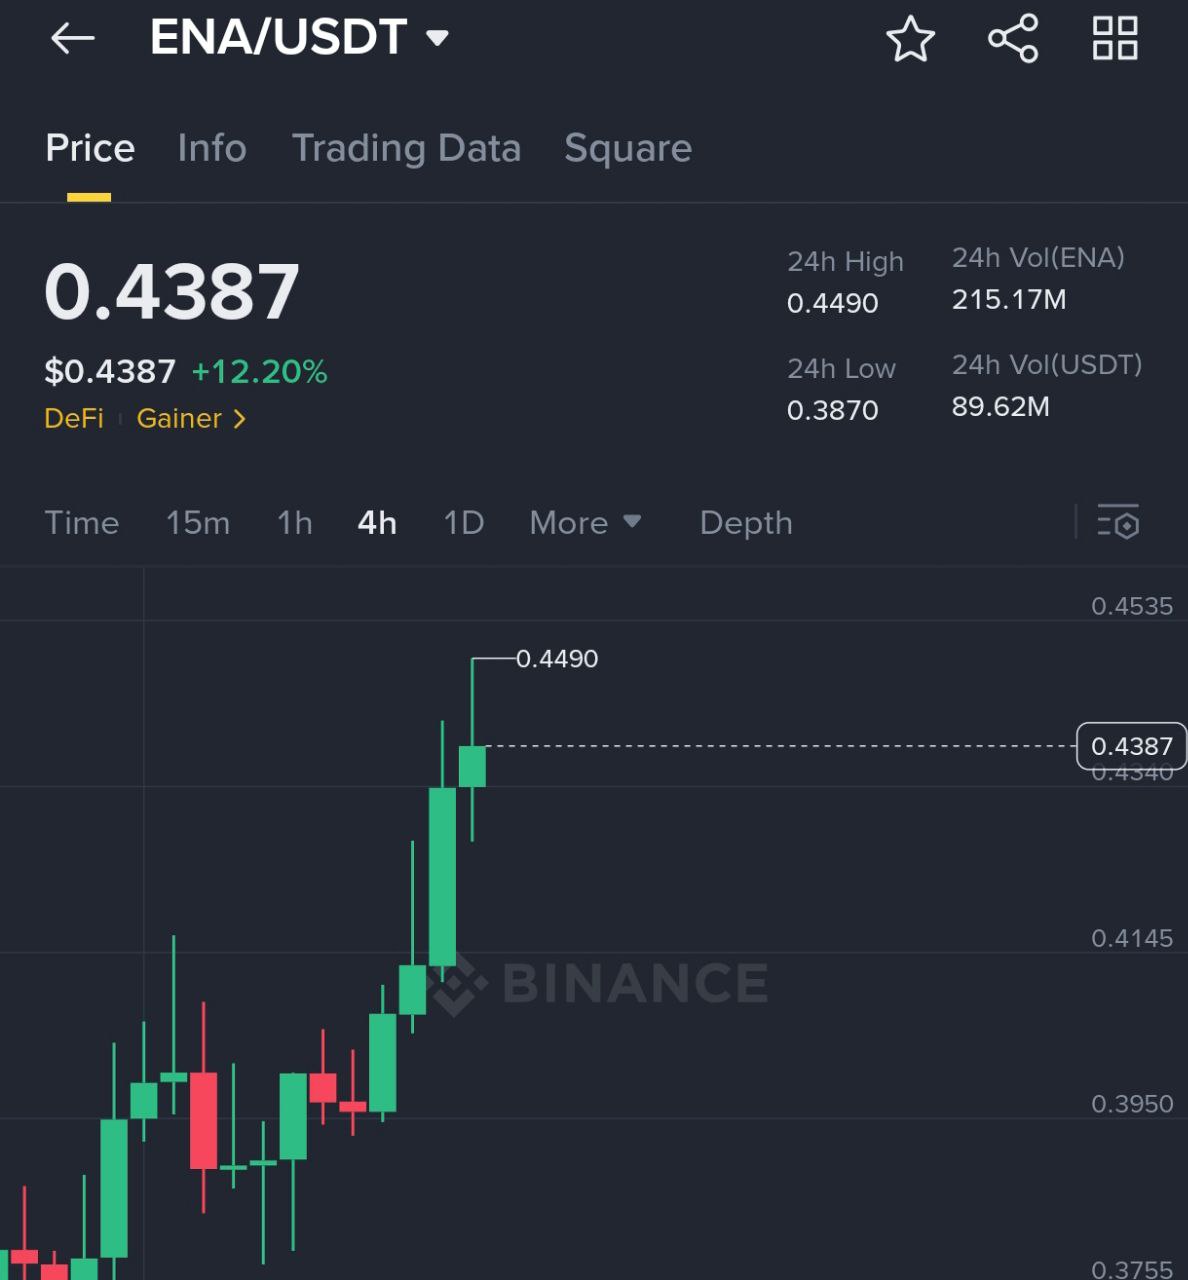Select the 1h timeframe
The width and height of the screenshot is (1188, 1280).
point(295,522)
